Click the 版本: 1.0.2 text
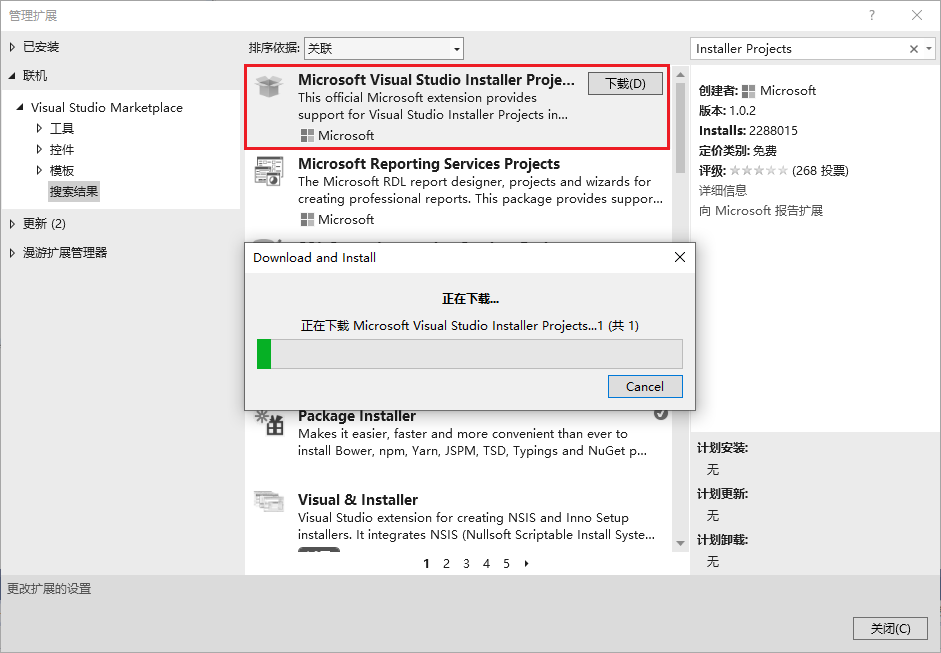941x653 pixels. 727,111
